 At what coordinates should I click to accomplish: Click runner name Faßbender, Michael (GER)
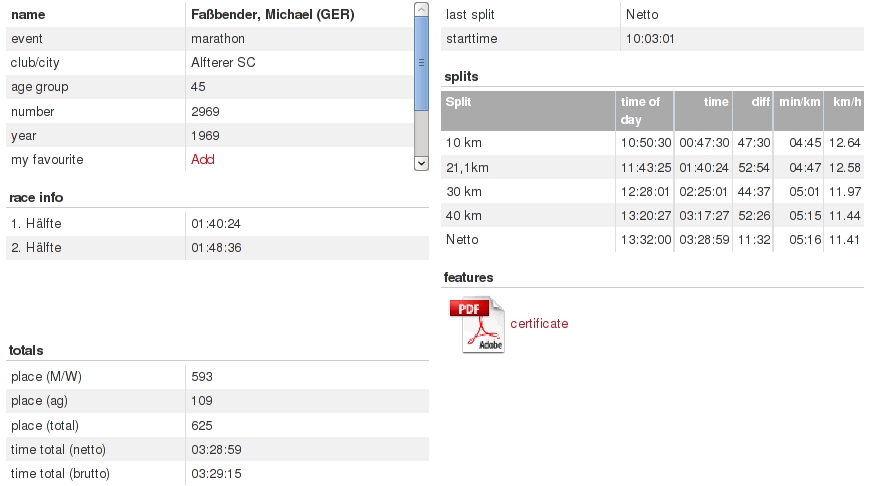point(272,14)
